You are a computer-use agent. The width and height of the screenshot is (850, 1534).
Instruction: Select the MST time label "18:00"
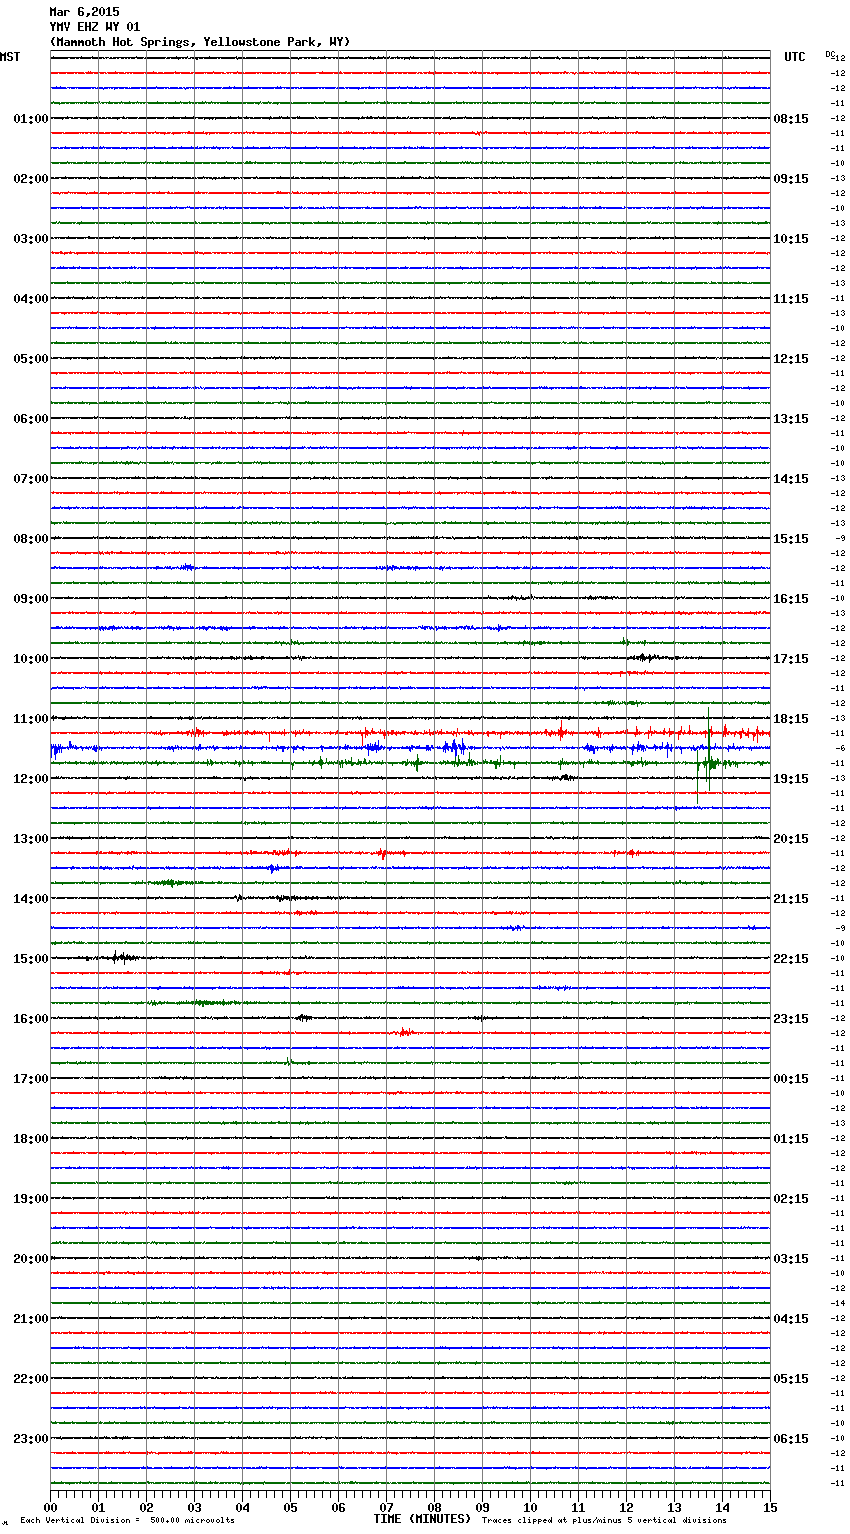(x=31, y=1139)
